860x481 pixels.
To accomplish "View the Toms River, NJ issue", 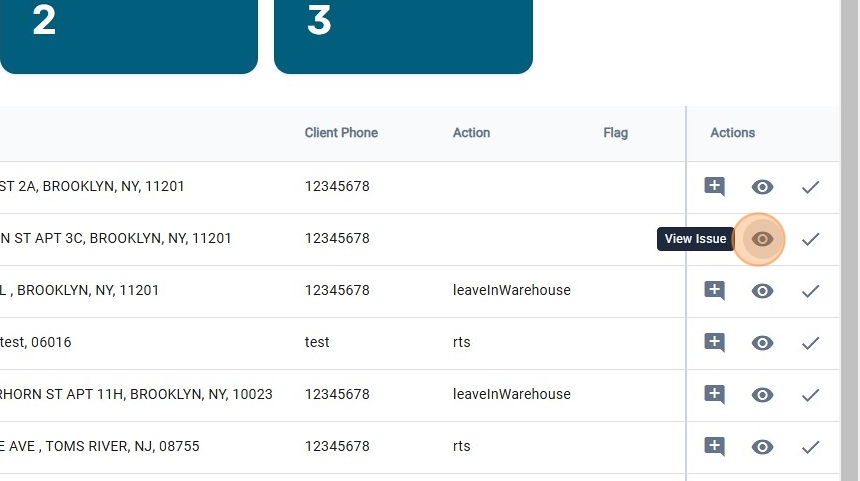I will tap(762, 447).
